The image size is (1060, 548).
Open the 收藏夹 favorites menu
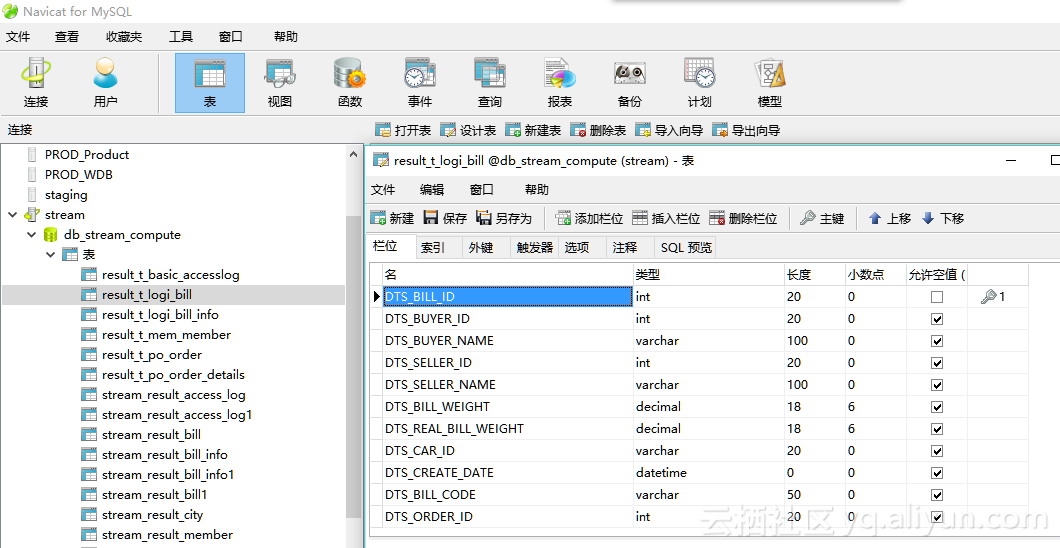[x=124, y=37]
